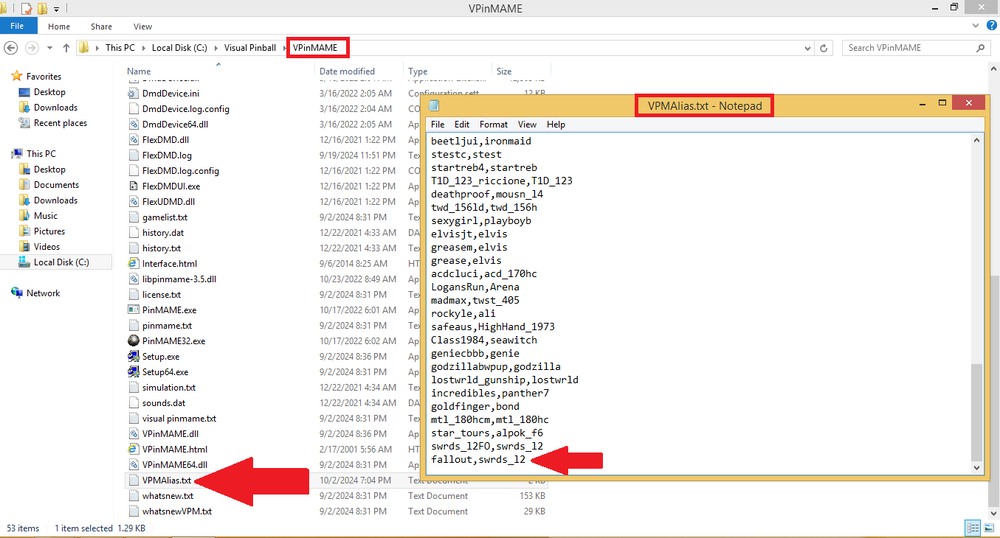Open the File ribbon tab in Explorer

coord(17,26)
